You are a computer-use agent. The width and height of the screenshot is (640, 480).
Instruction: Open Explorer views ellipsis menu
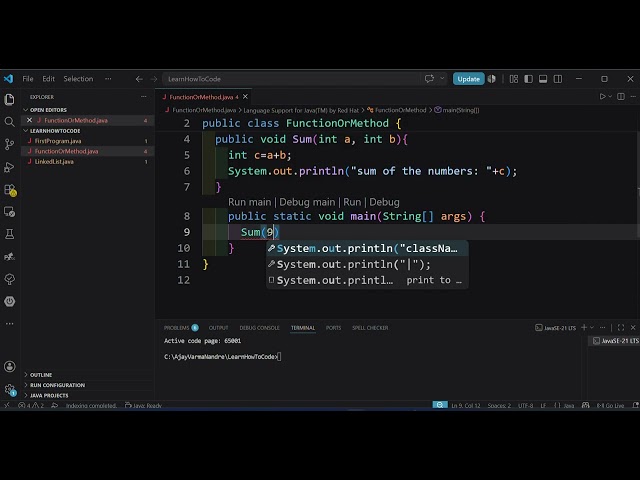click(144, 97)
